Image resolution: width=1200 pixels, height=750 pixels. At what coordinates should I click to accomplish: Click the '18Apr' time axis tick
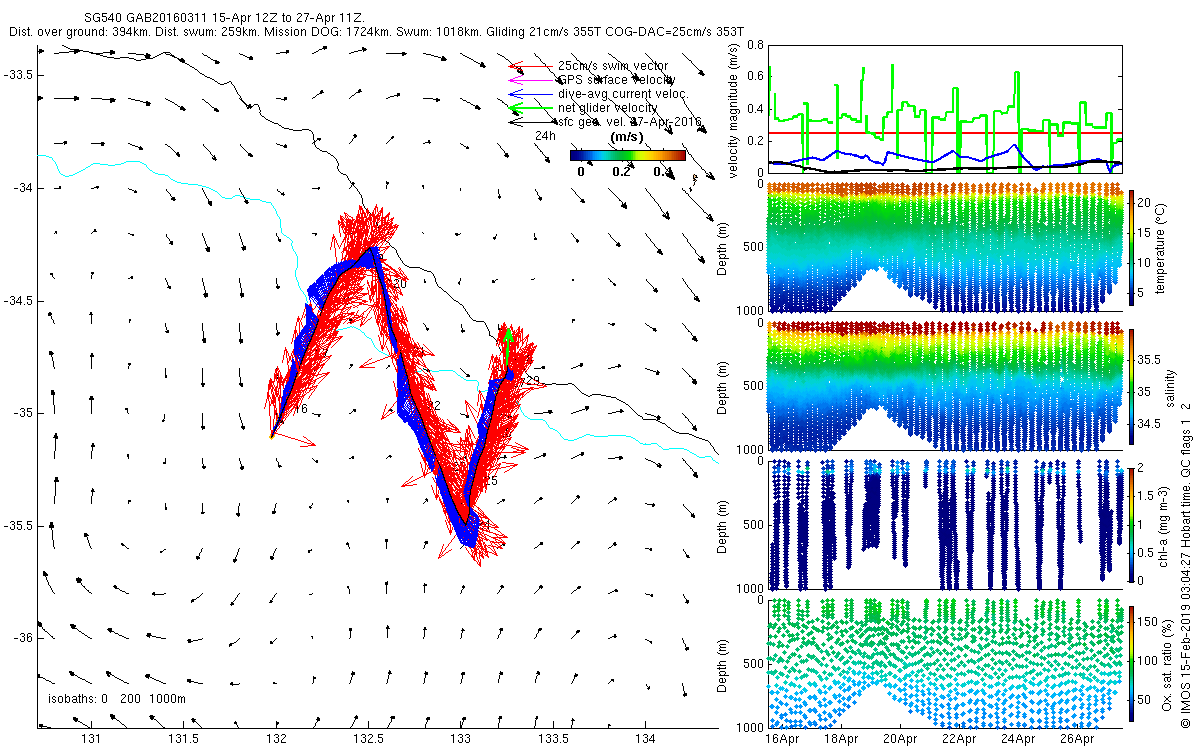pyautogui.click(x=841, y=739)
